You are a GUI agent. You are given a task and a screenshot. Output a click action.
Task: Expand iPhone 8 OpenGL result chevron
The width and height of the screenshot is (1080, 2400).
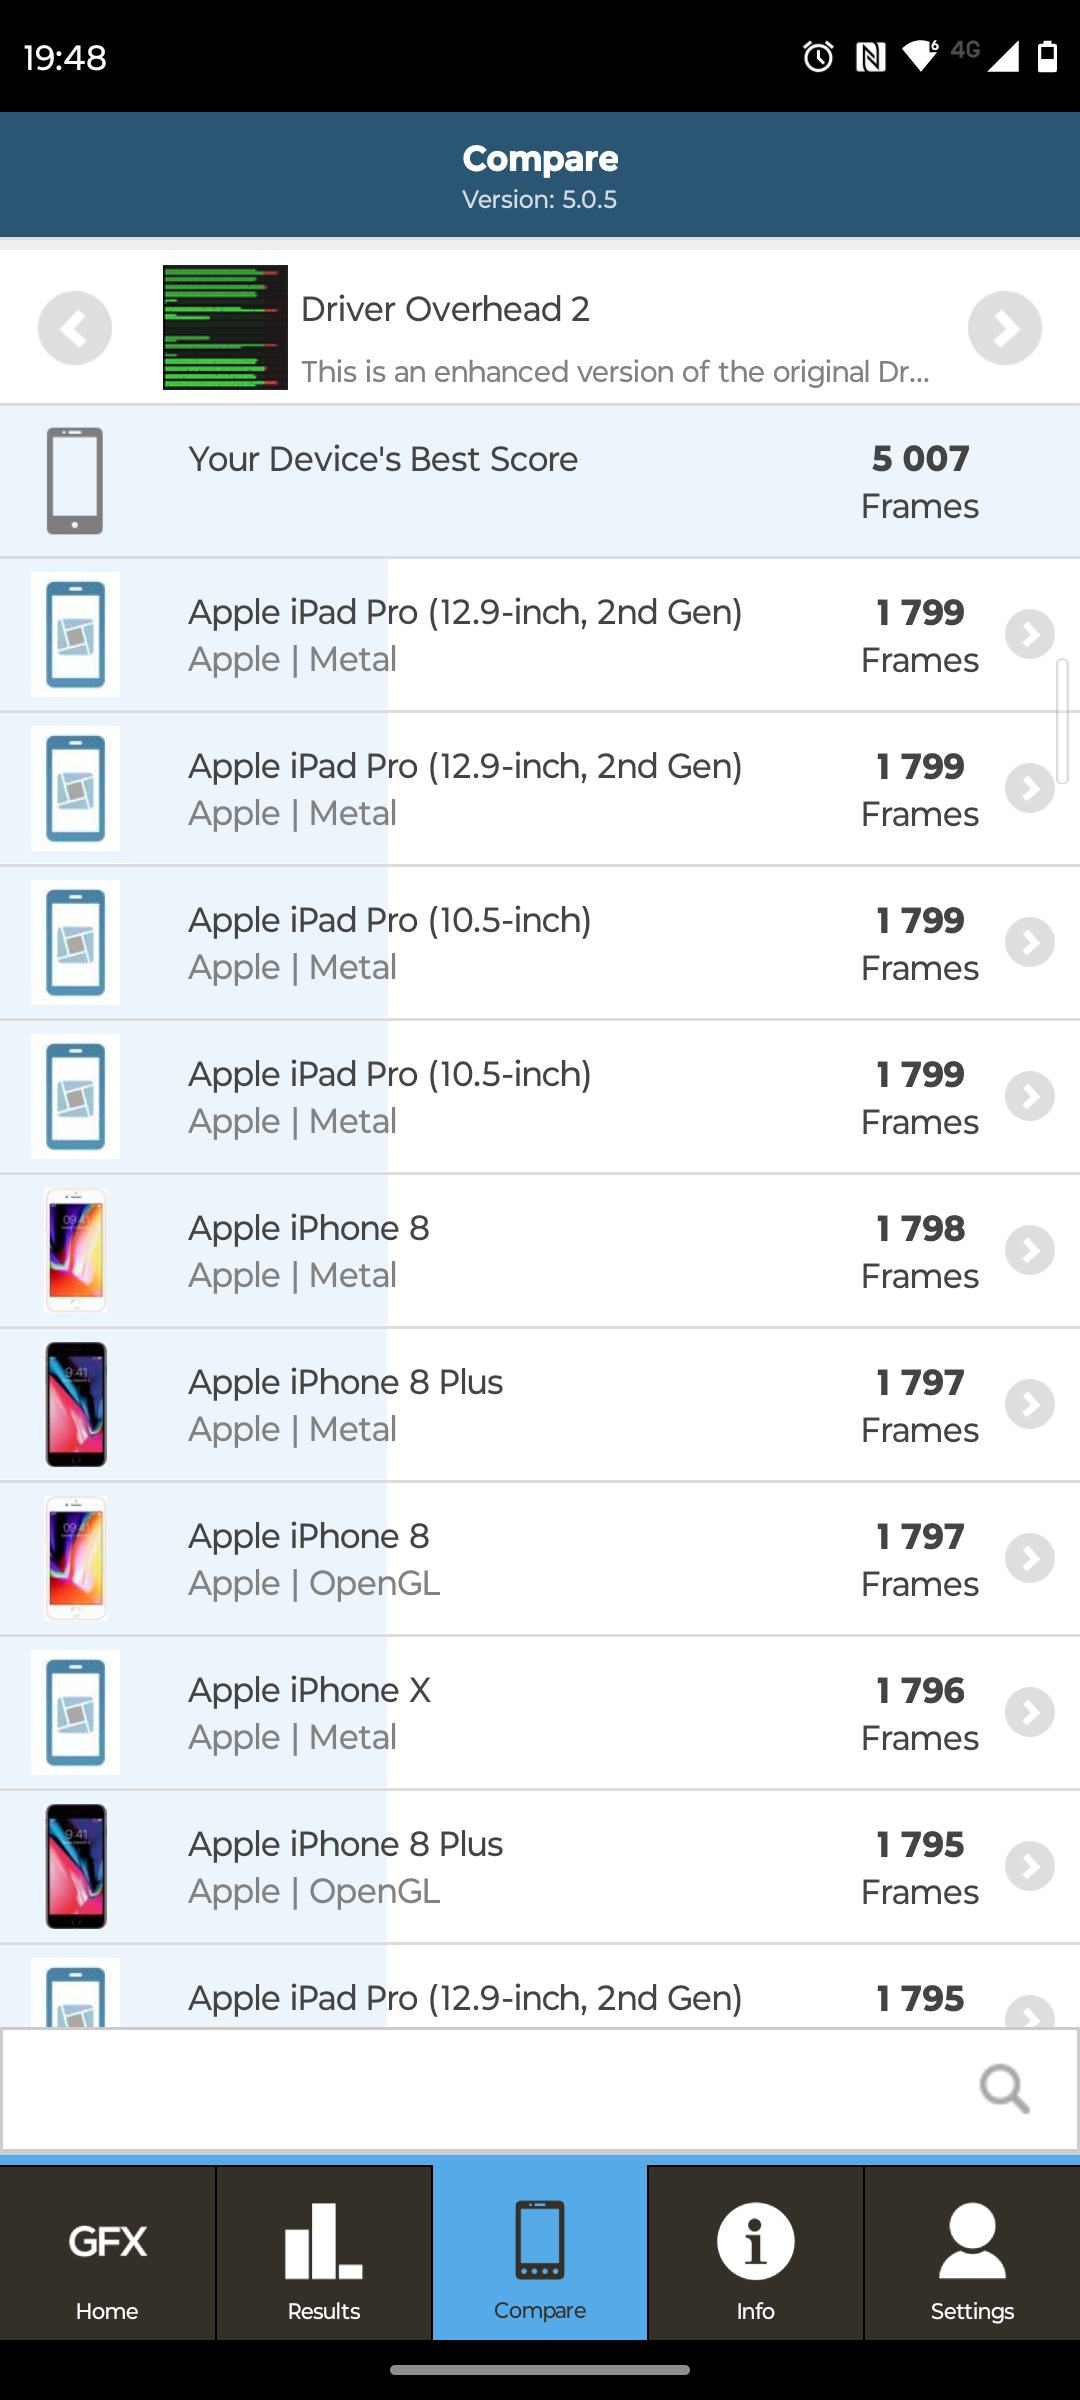[x=1030, y=1559]
